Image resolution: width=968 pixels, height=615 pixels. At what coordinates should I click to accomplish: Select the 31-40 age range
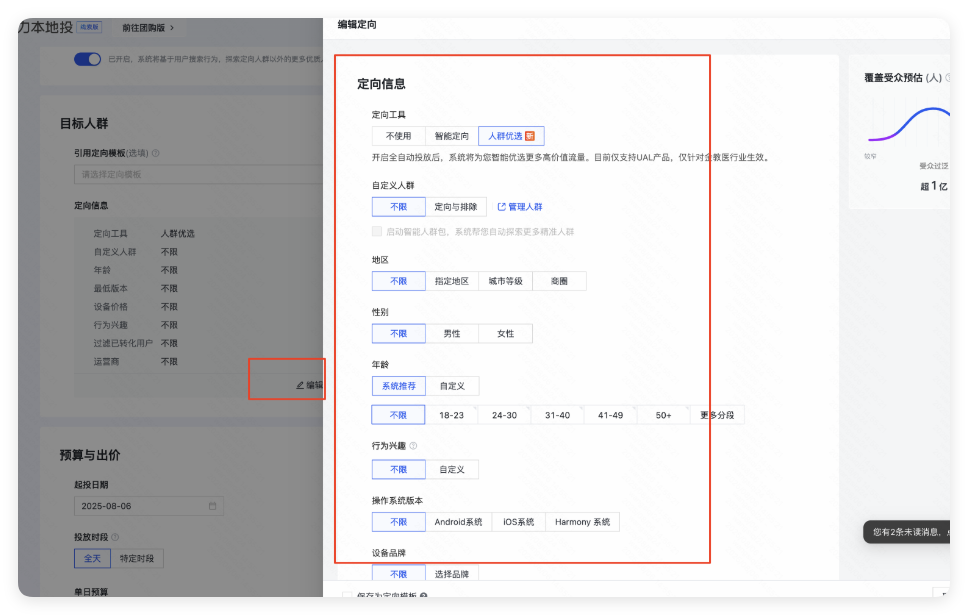[x=557, y=415]
